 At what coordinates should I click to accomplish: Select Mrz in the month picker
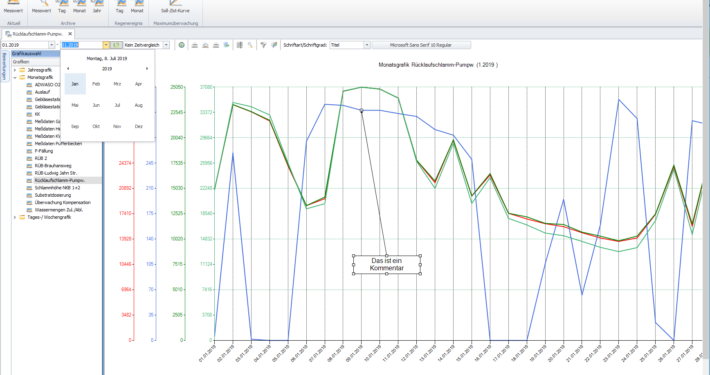click(117, 84)
